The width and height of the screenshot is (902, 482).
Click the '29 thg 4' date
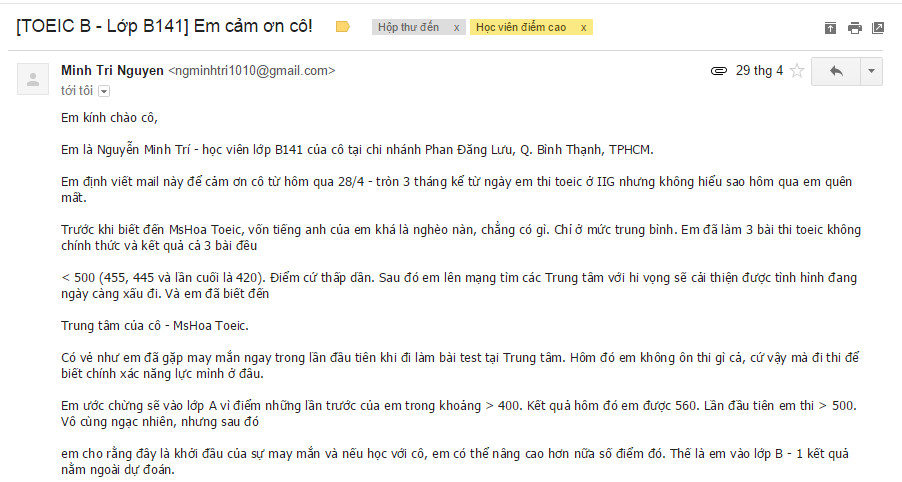[x=759, y=71]
